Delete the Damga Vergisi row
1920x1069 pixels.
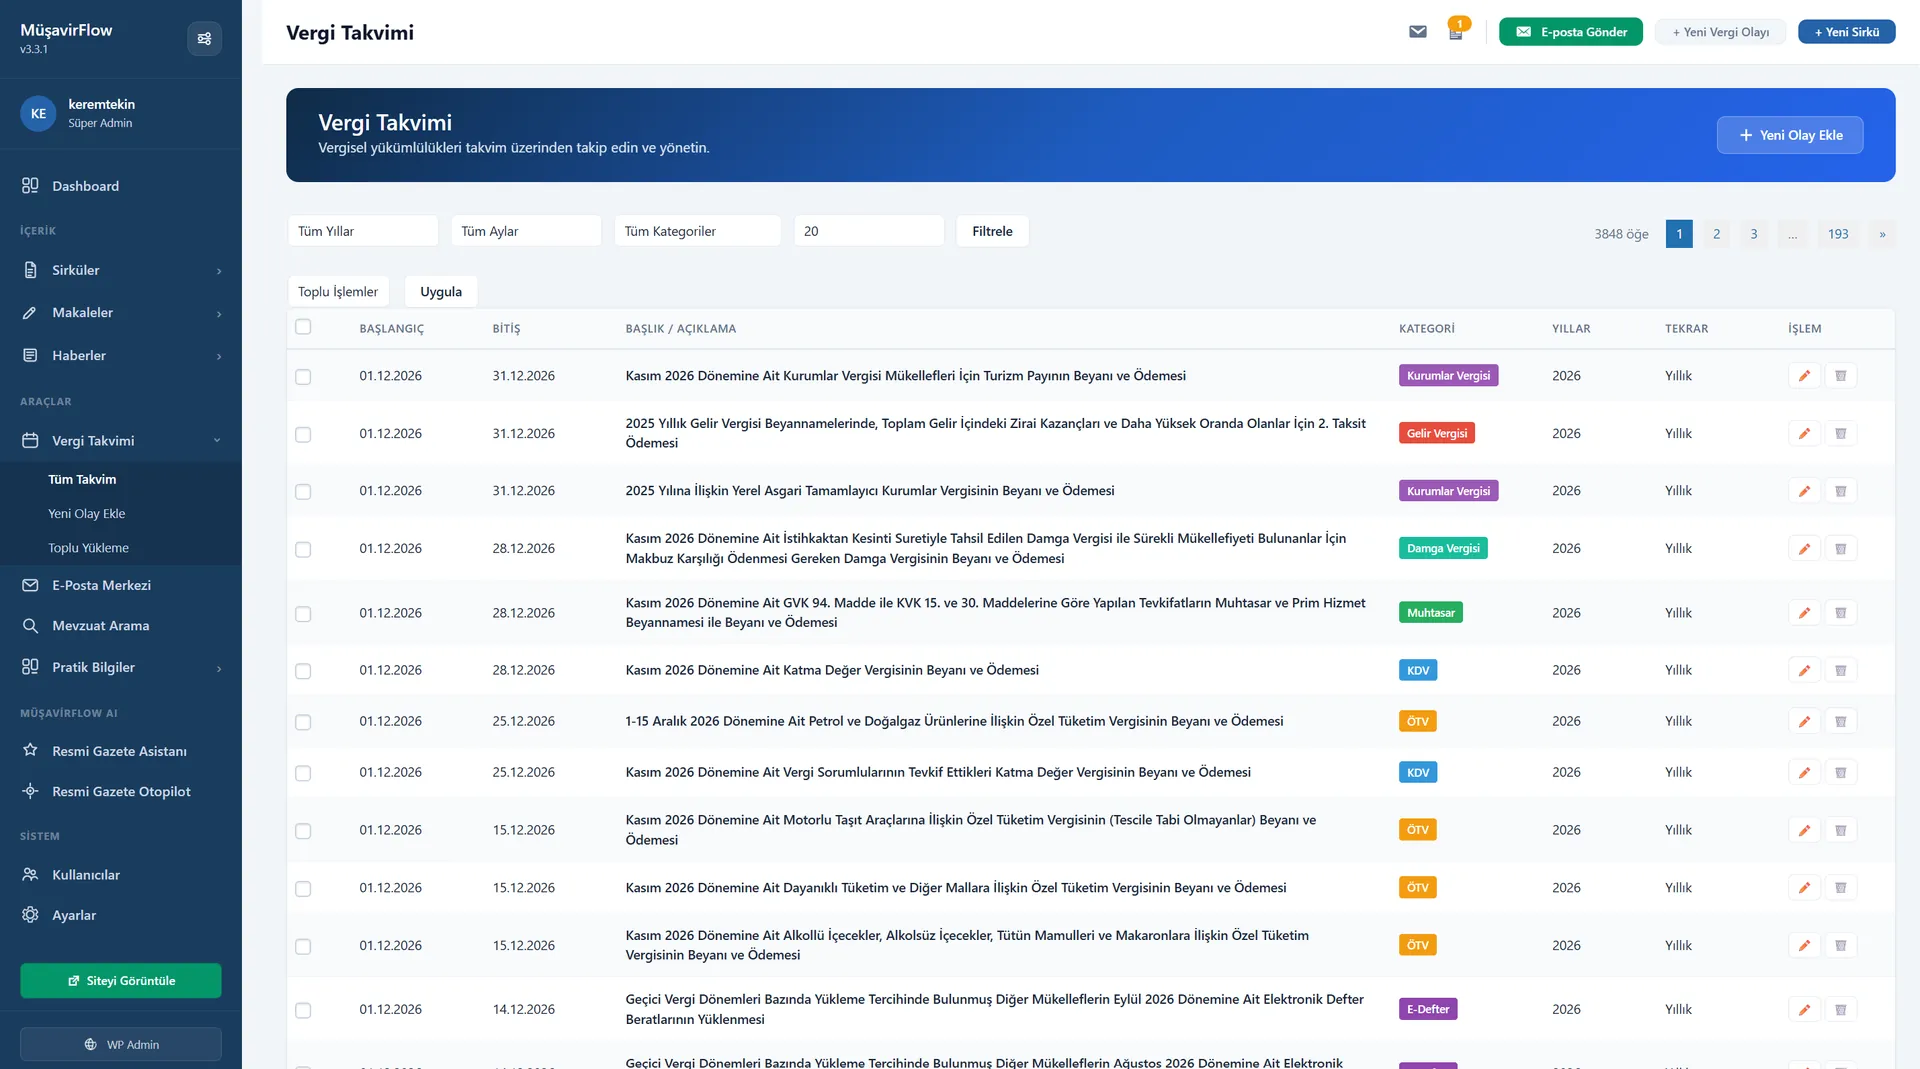[x=1840, y=549]
